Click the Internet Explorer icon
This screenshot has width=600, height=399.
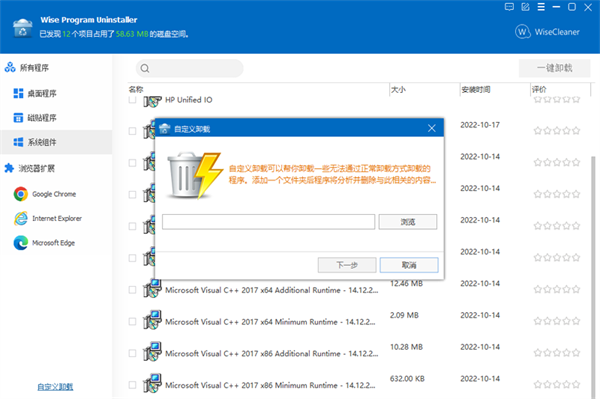click(21, 218)
